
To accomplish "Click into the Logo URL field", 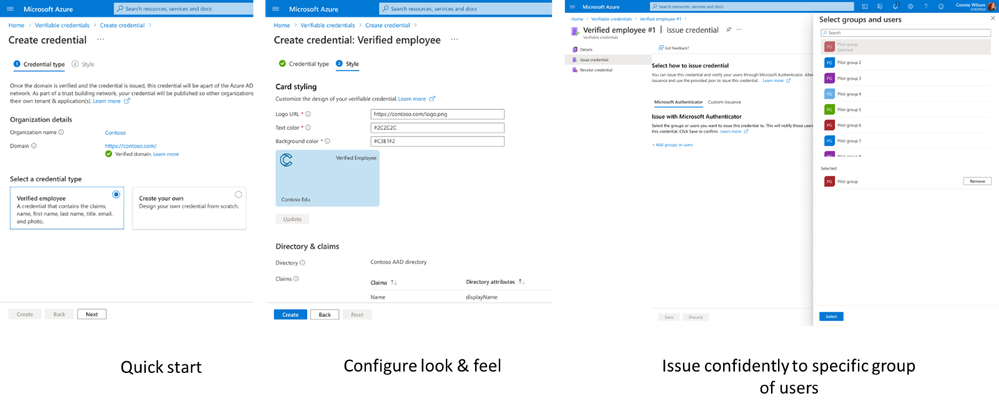I will [x=437, y=114].
